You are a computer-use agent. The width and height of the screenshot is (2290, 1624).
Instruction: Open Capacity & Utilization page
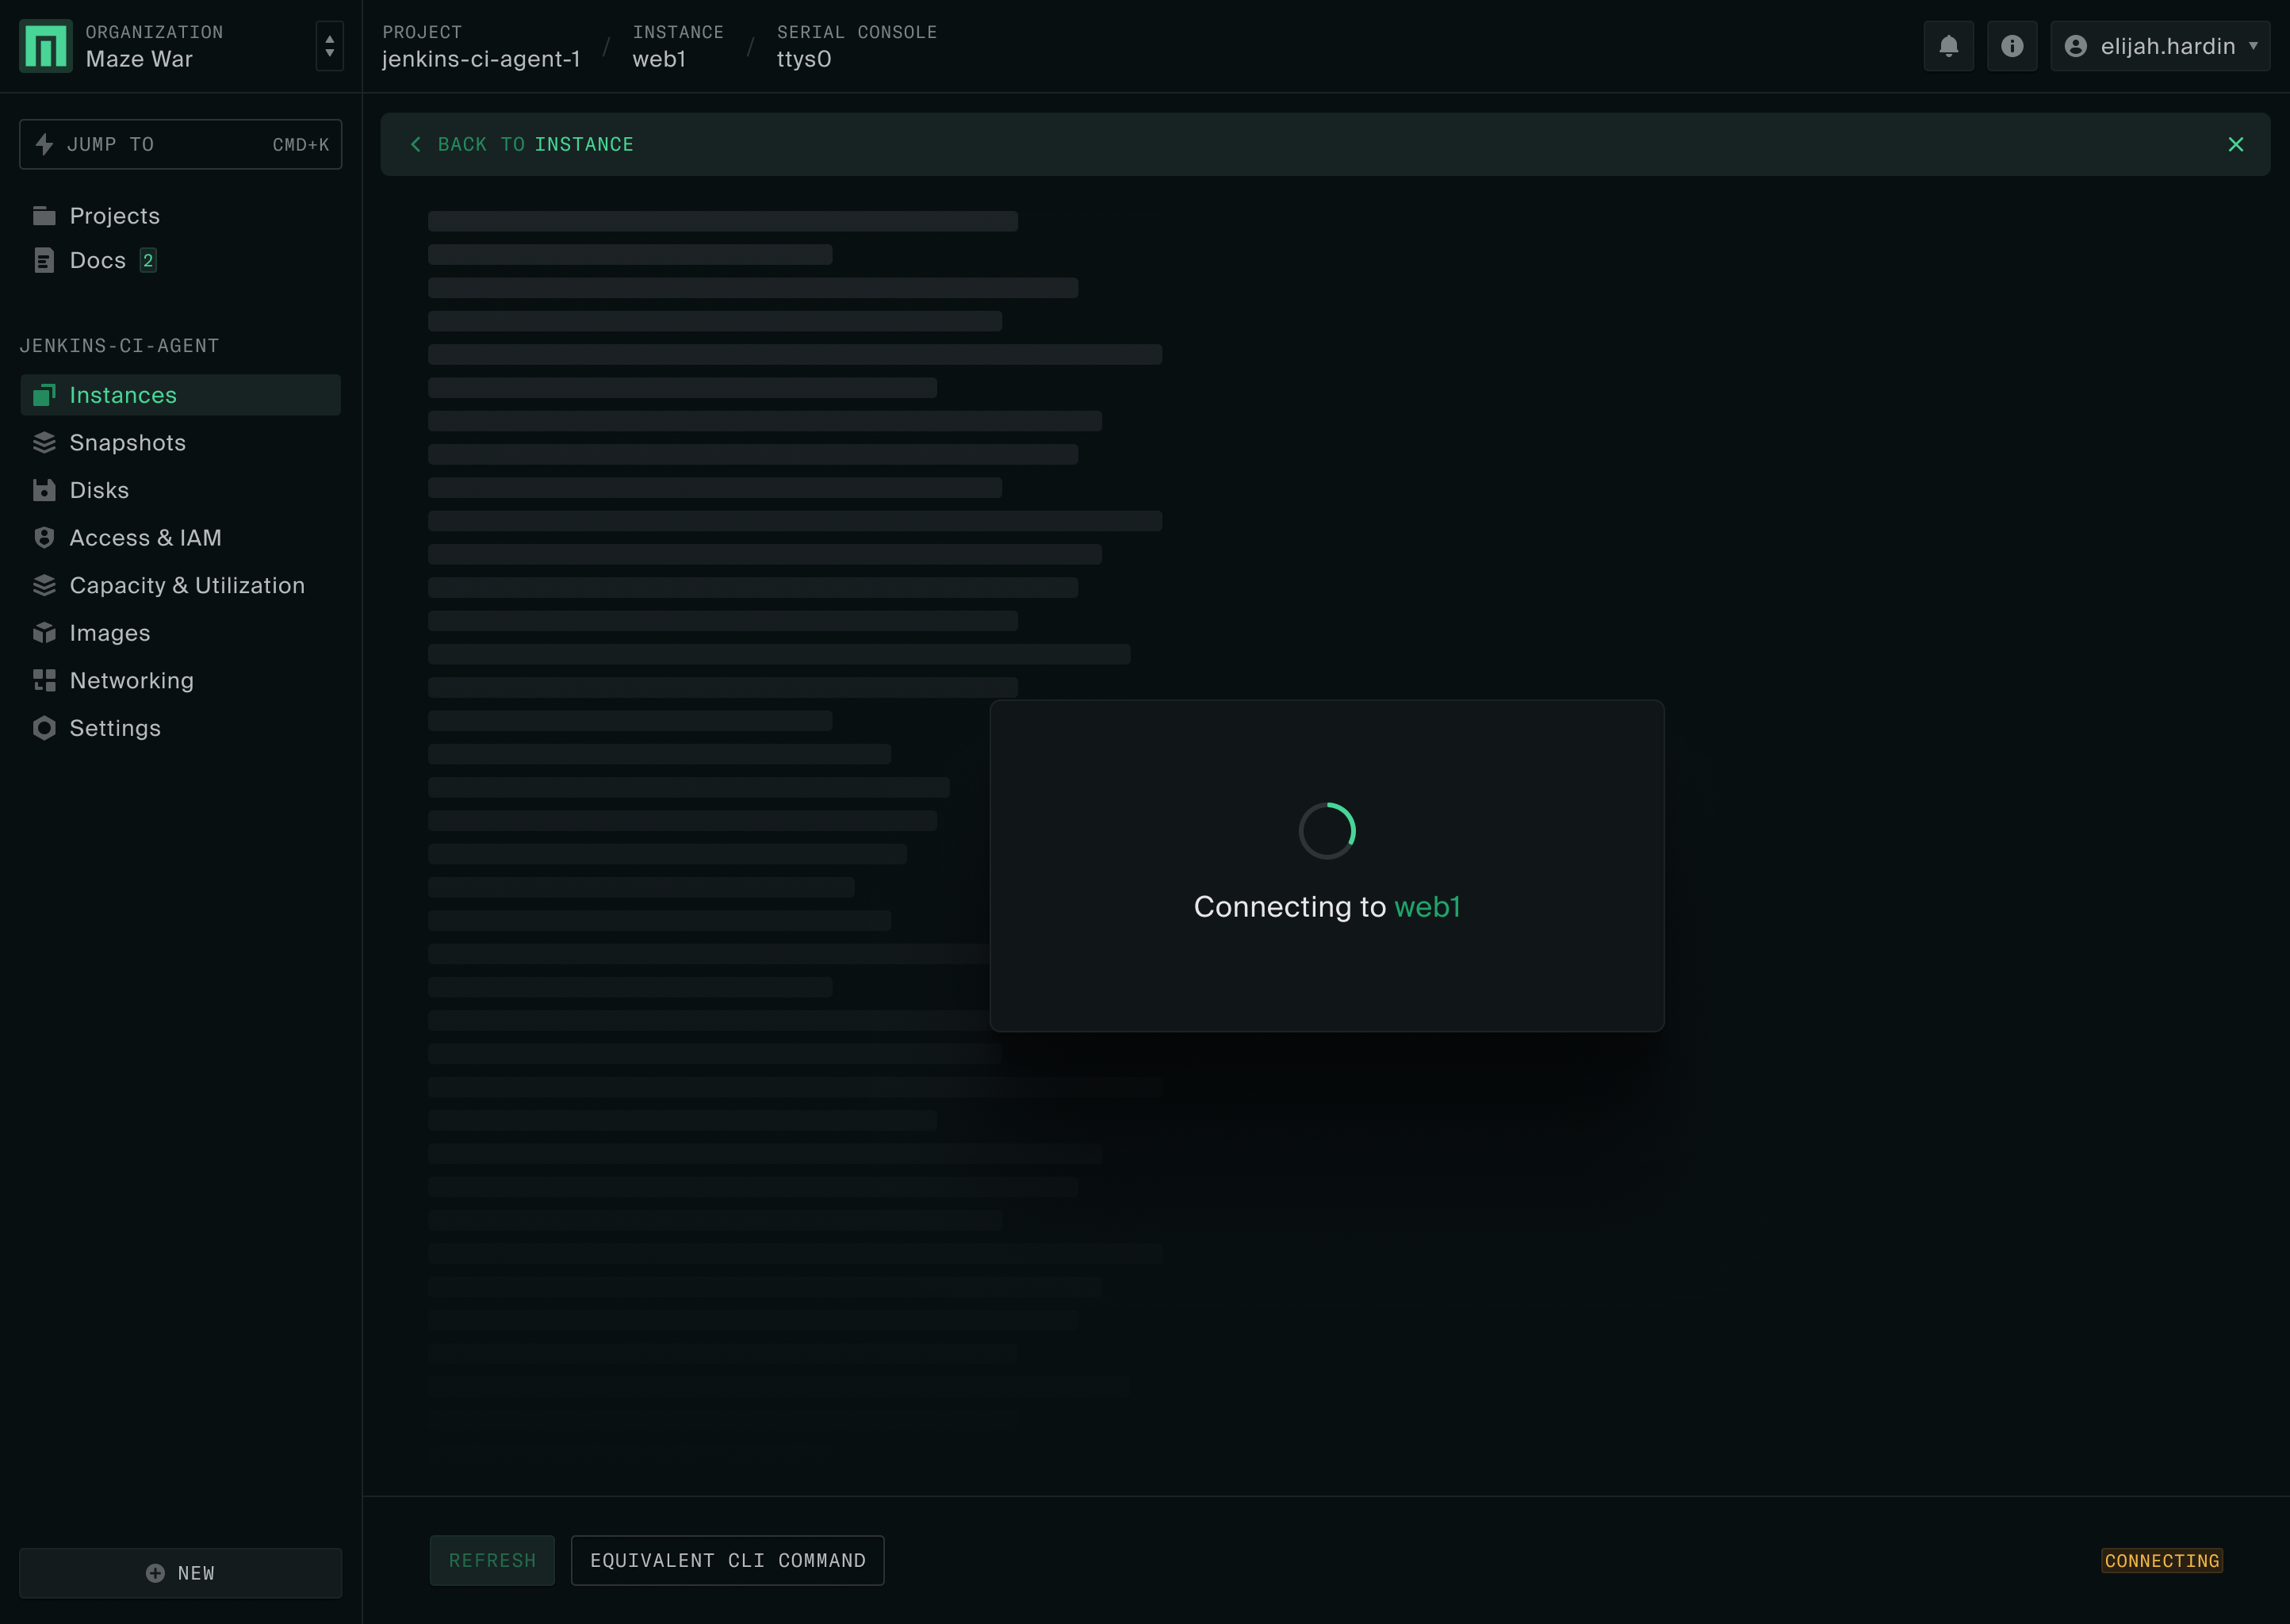[x=187, y=585]
